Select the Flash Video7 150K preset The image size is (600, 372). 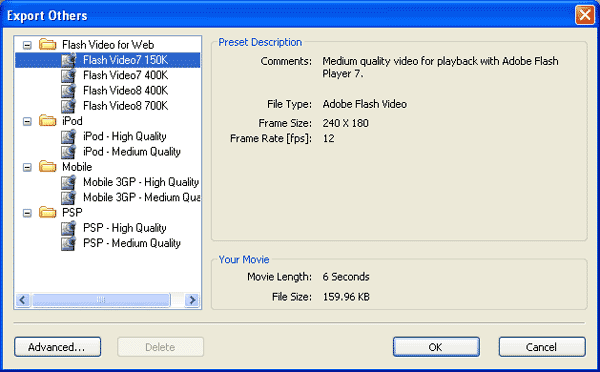click(x=126, y=60)
